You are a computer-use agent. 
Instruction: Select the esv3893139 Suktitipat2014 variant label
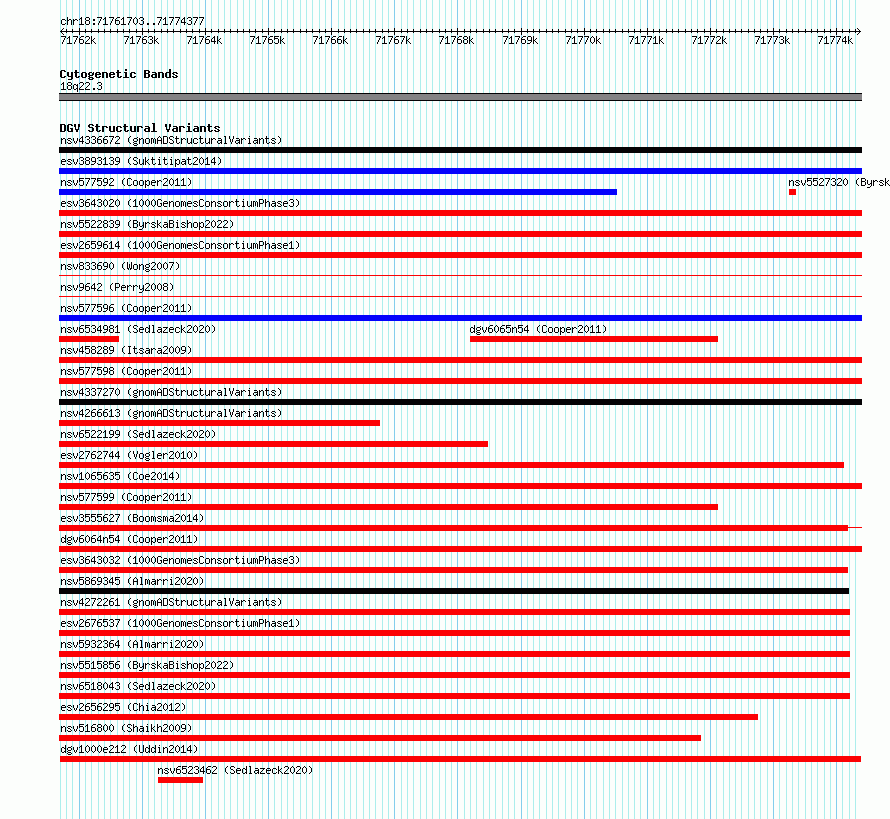coord(141,161)
